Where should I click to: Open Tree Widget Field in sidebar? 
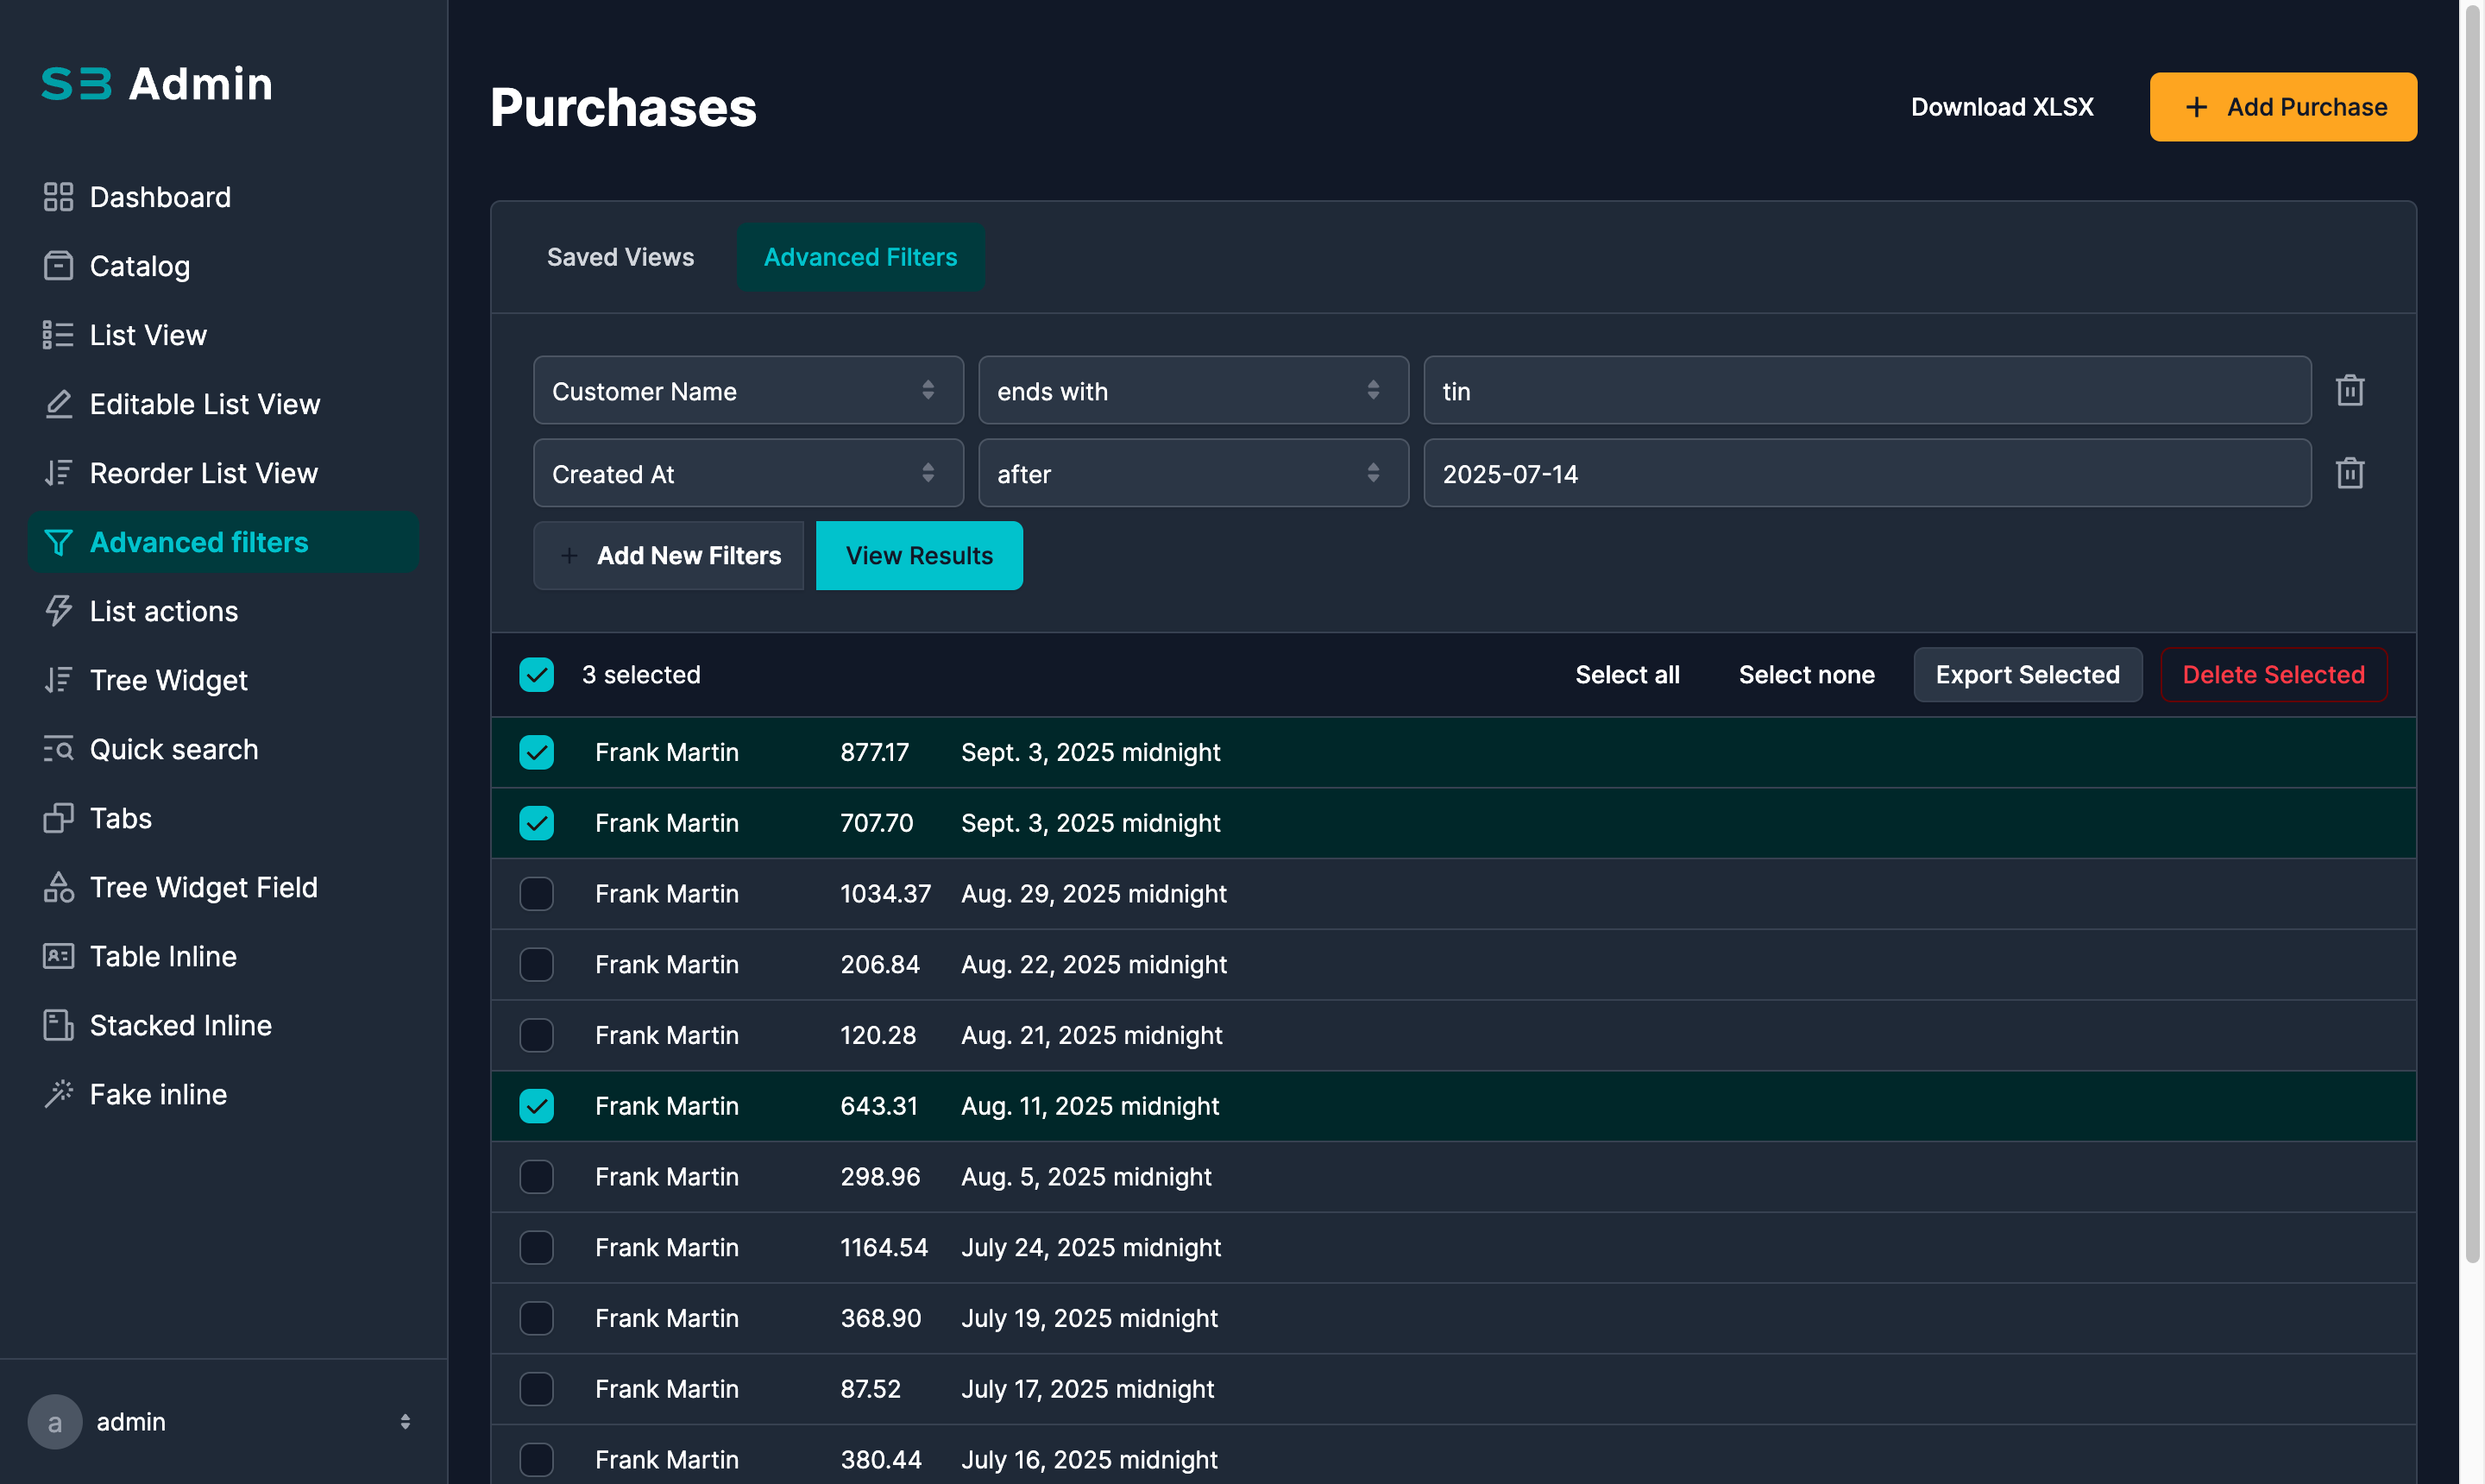click(x=203, y=887)
